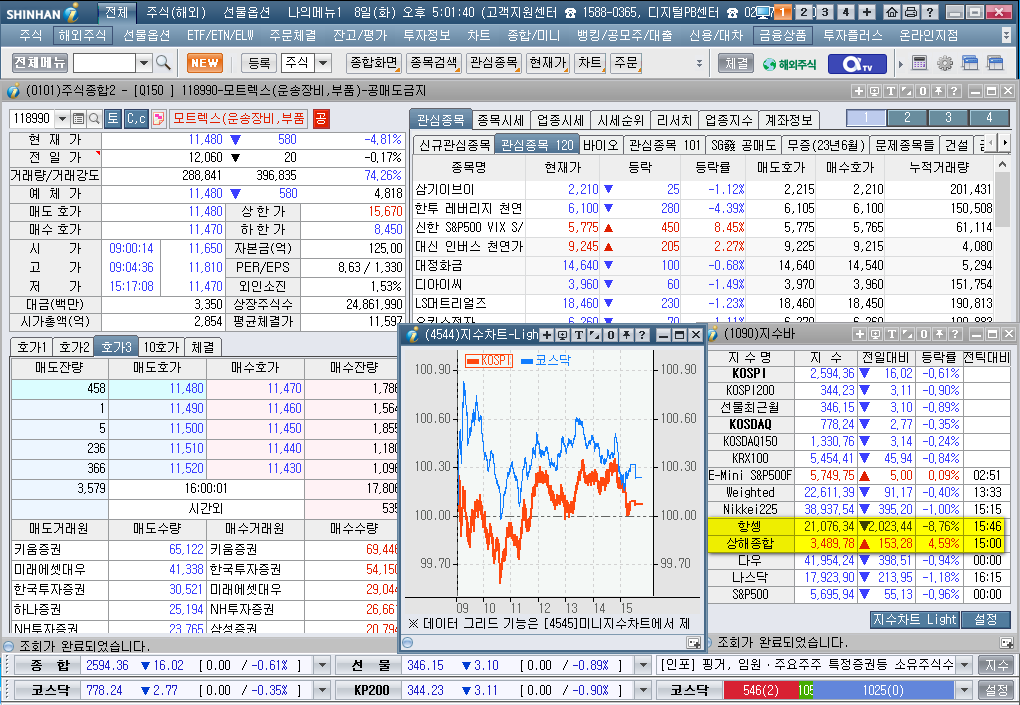Image resolution: width=1020 pixels, height=705 pixels.
Task: Open the pink memo note icon
Action: 158,118
